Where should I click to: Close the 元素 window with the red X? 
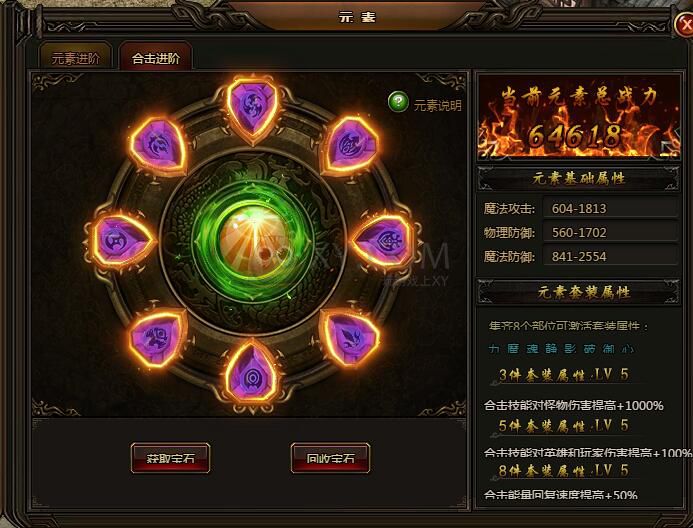coord(683,24)
